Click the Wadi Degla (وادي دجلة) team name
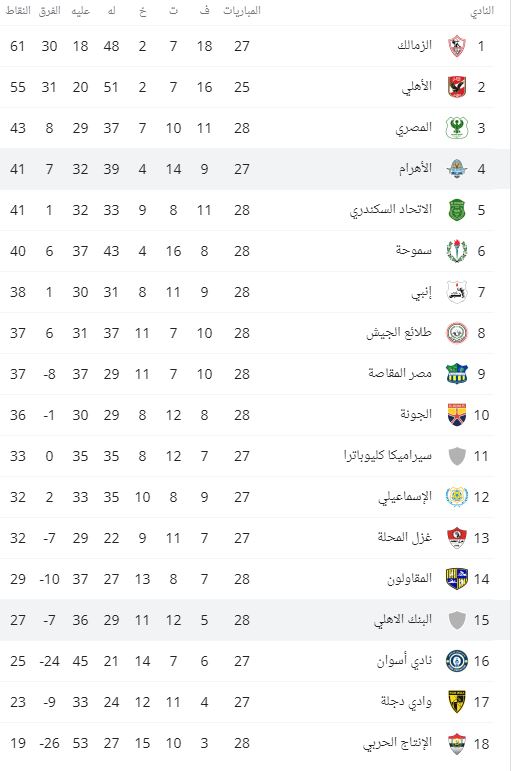Screen dimensions: 511x771 click(x=406, y=702)
